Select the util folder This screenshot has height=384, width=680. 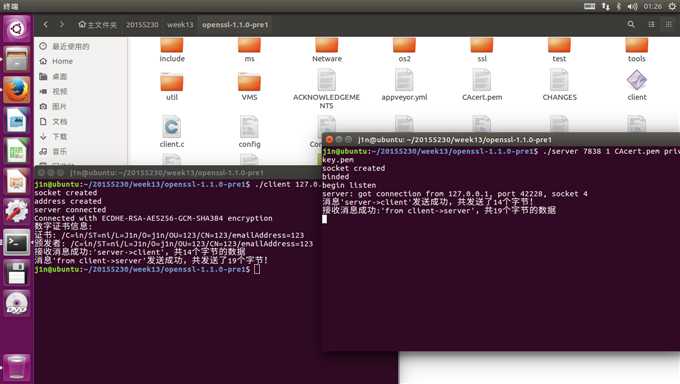(172, 86)
